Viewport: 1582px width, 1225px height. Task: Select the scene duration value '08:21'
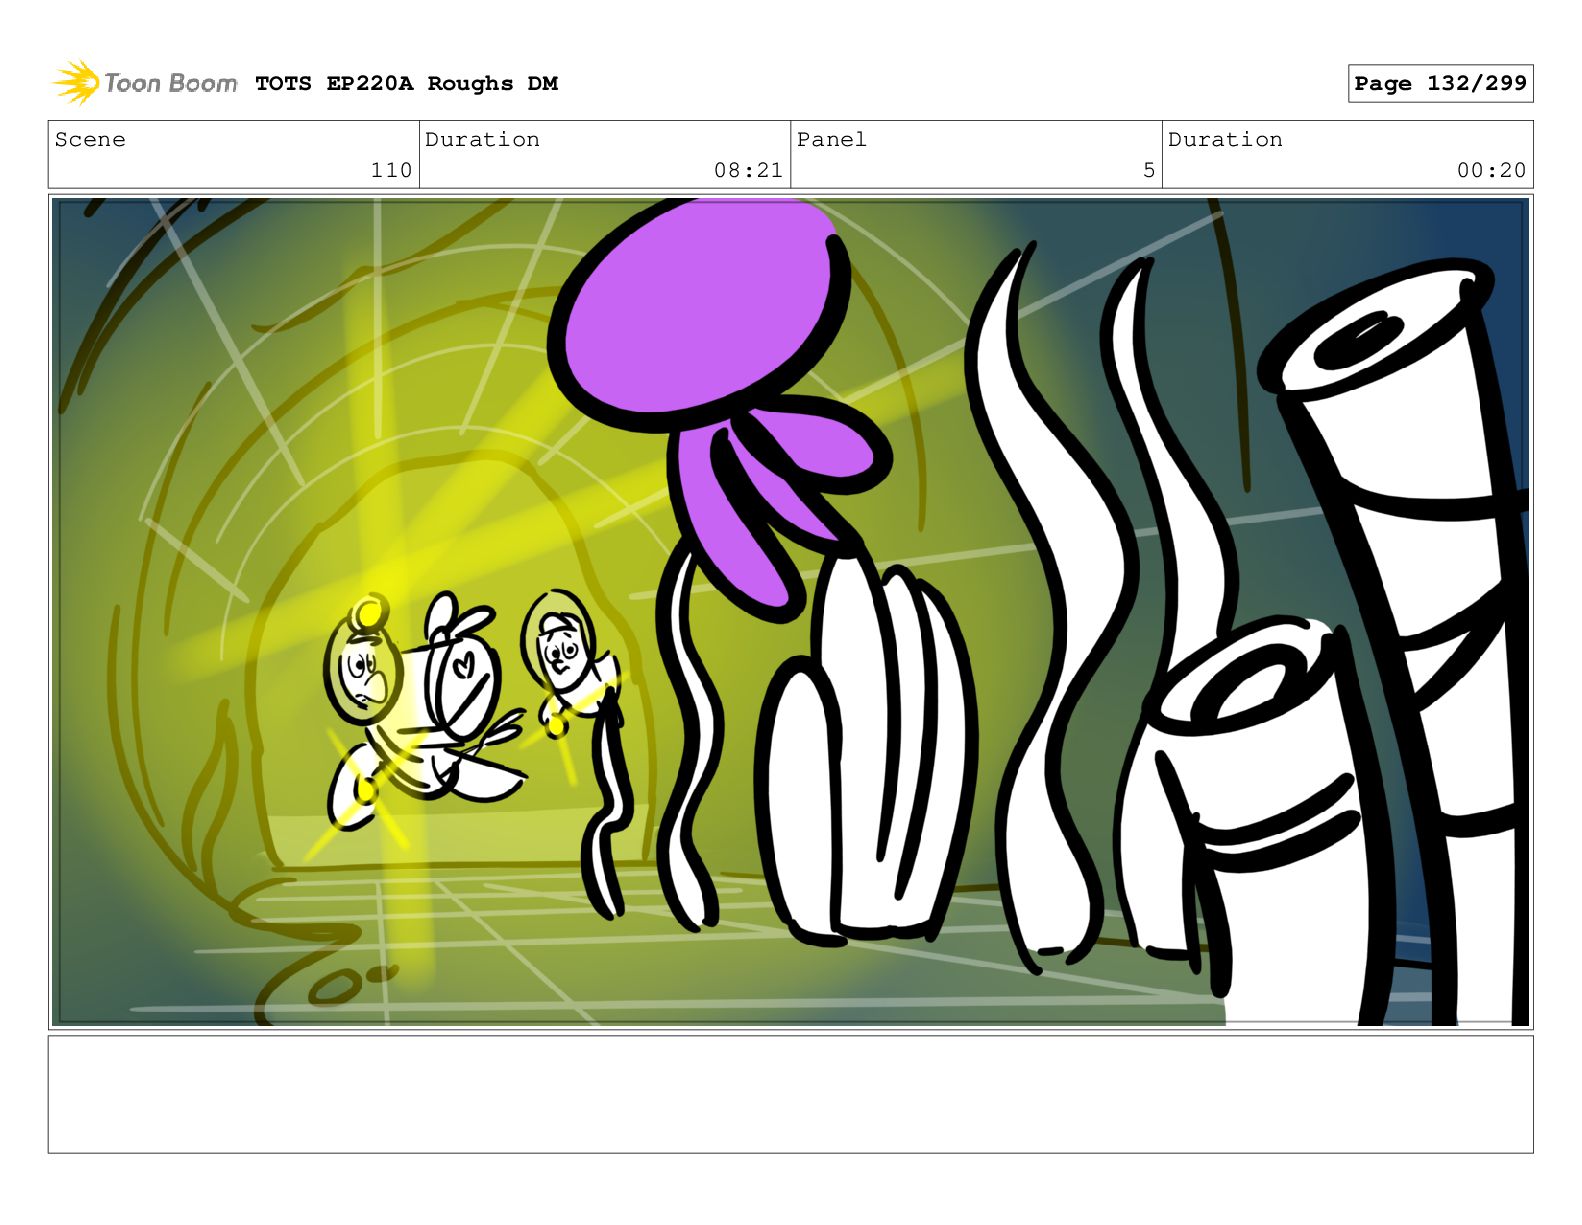pos(748,170)
